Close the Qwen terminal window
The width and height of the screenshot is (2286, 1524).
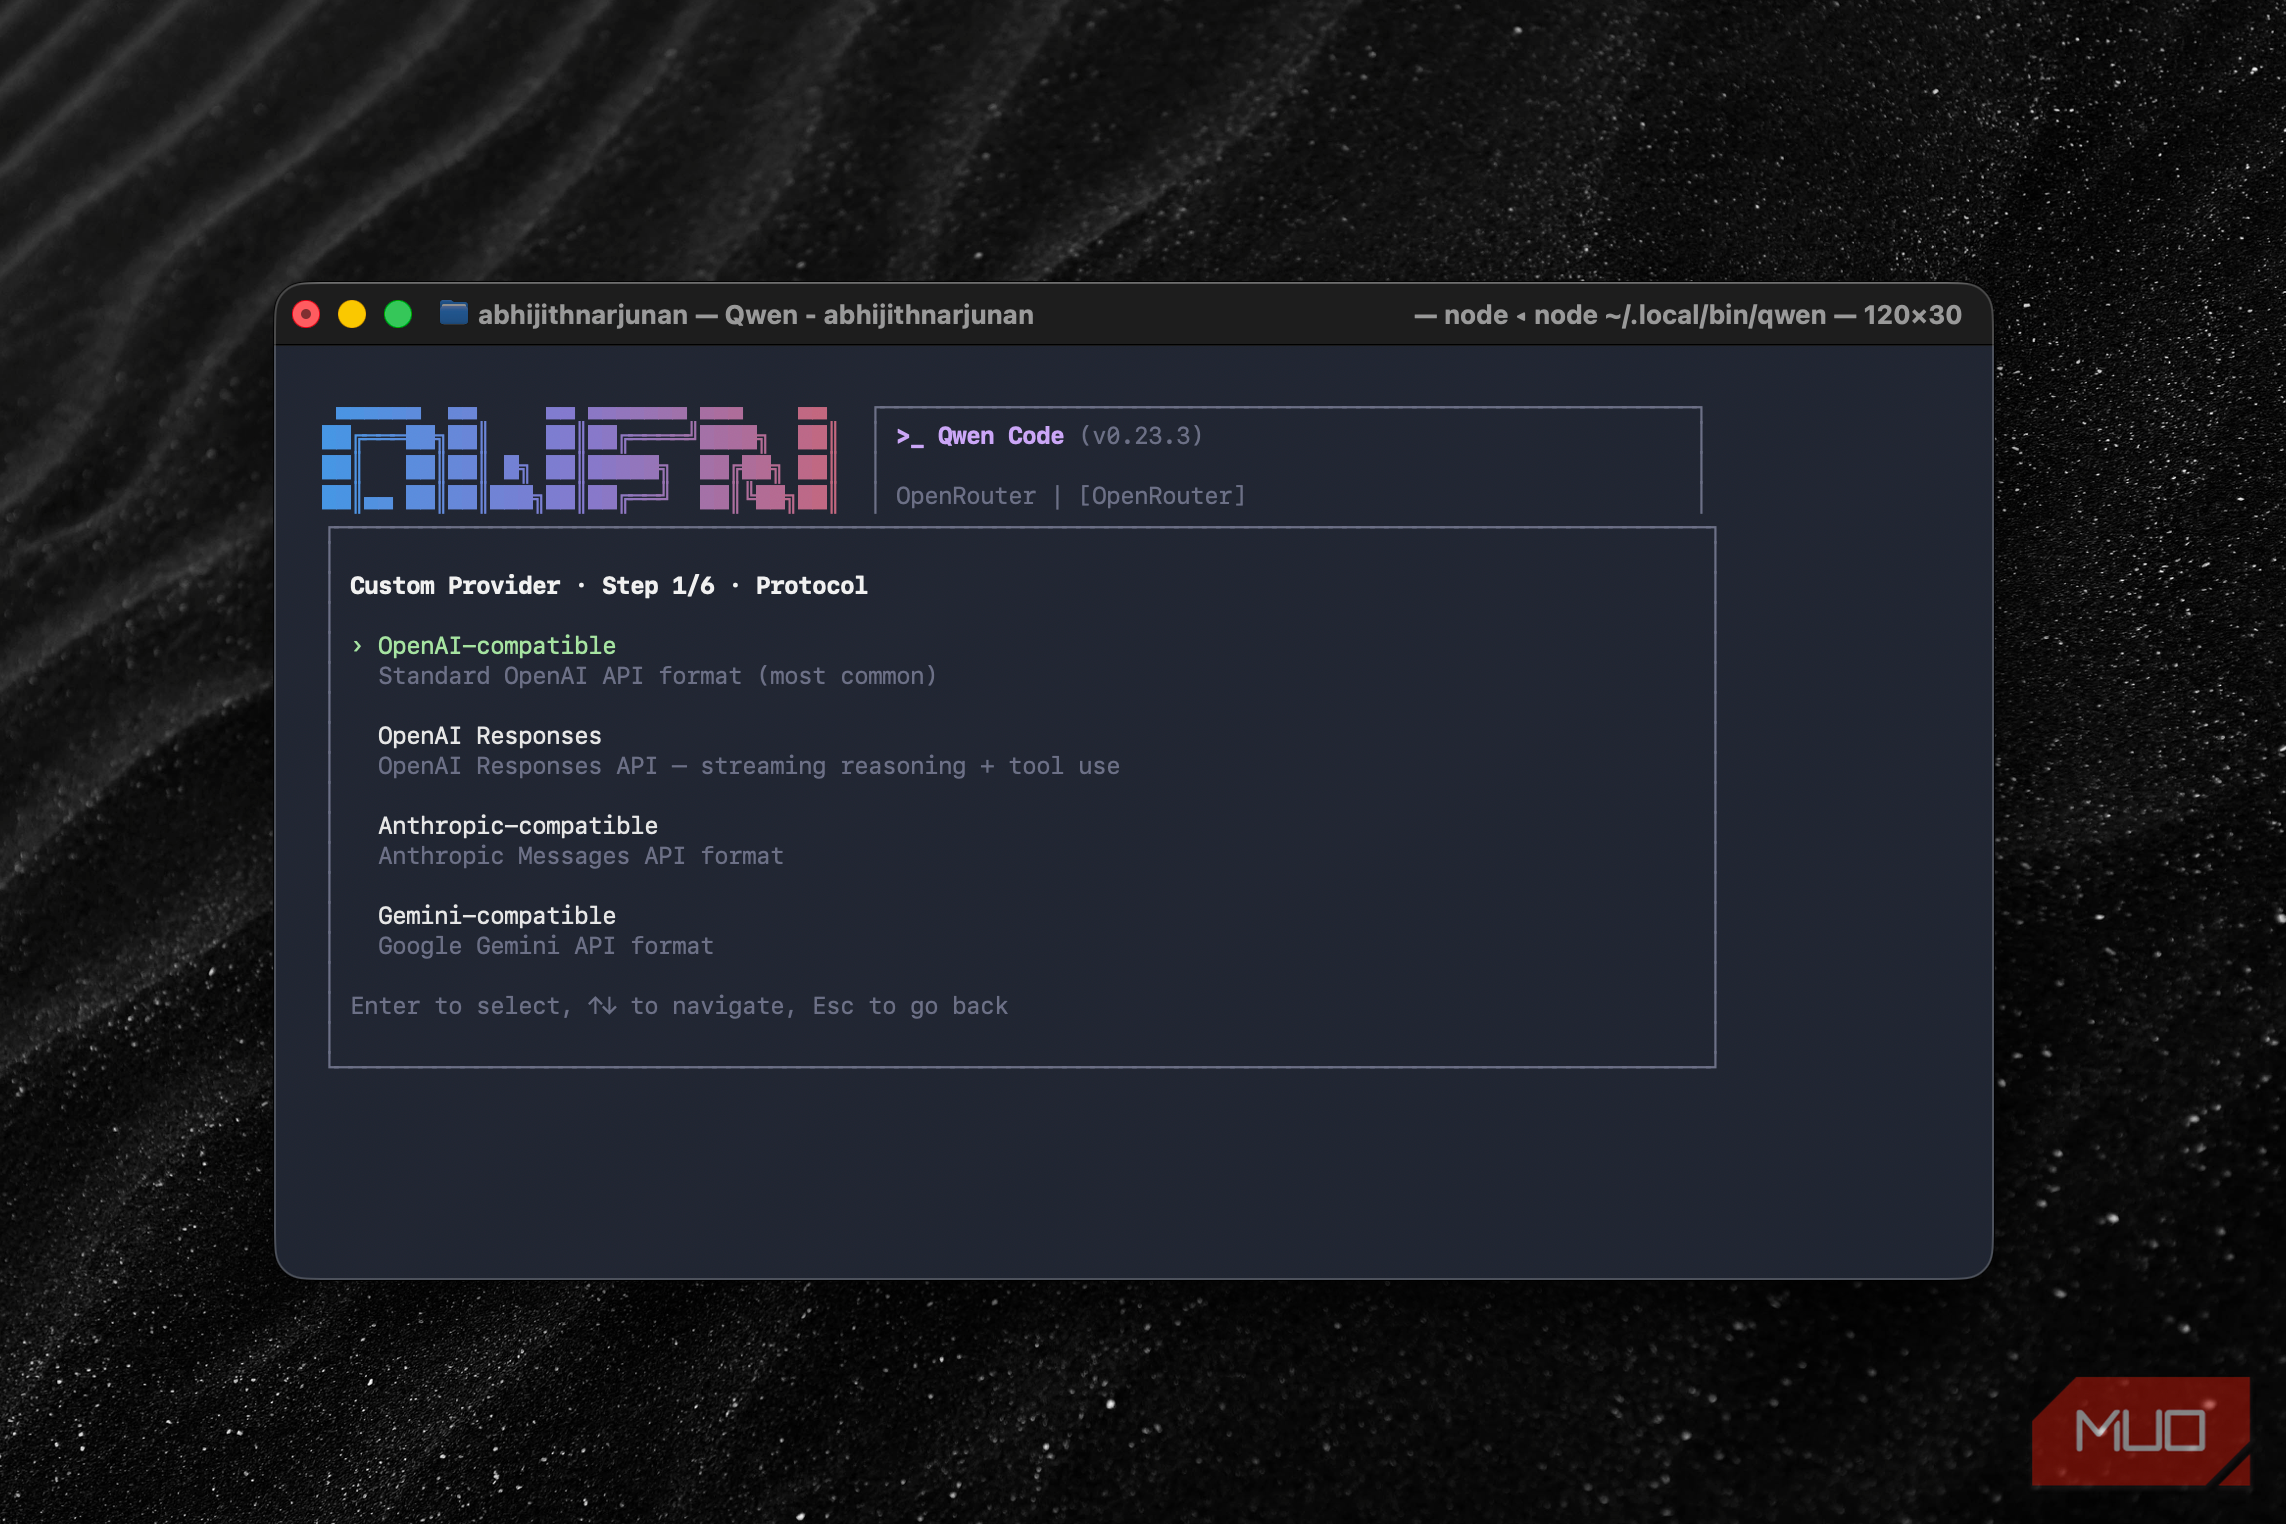pos(306,315)
